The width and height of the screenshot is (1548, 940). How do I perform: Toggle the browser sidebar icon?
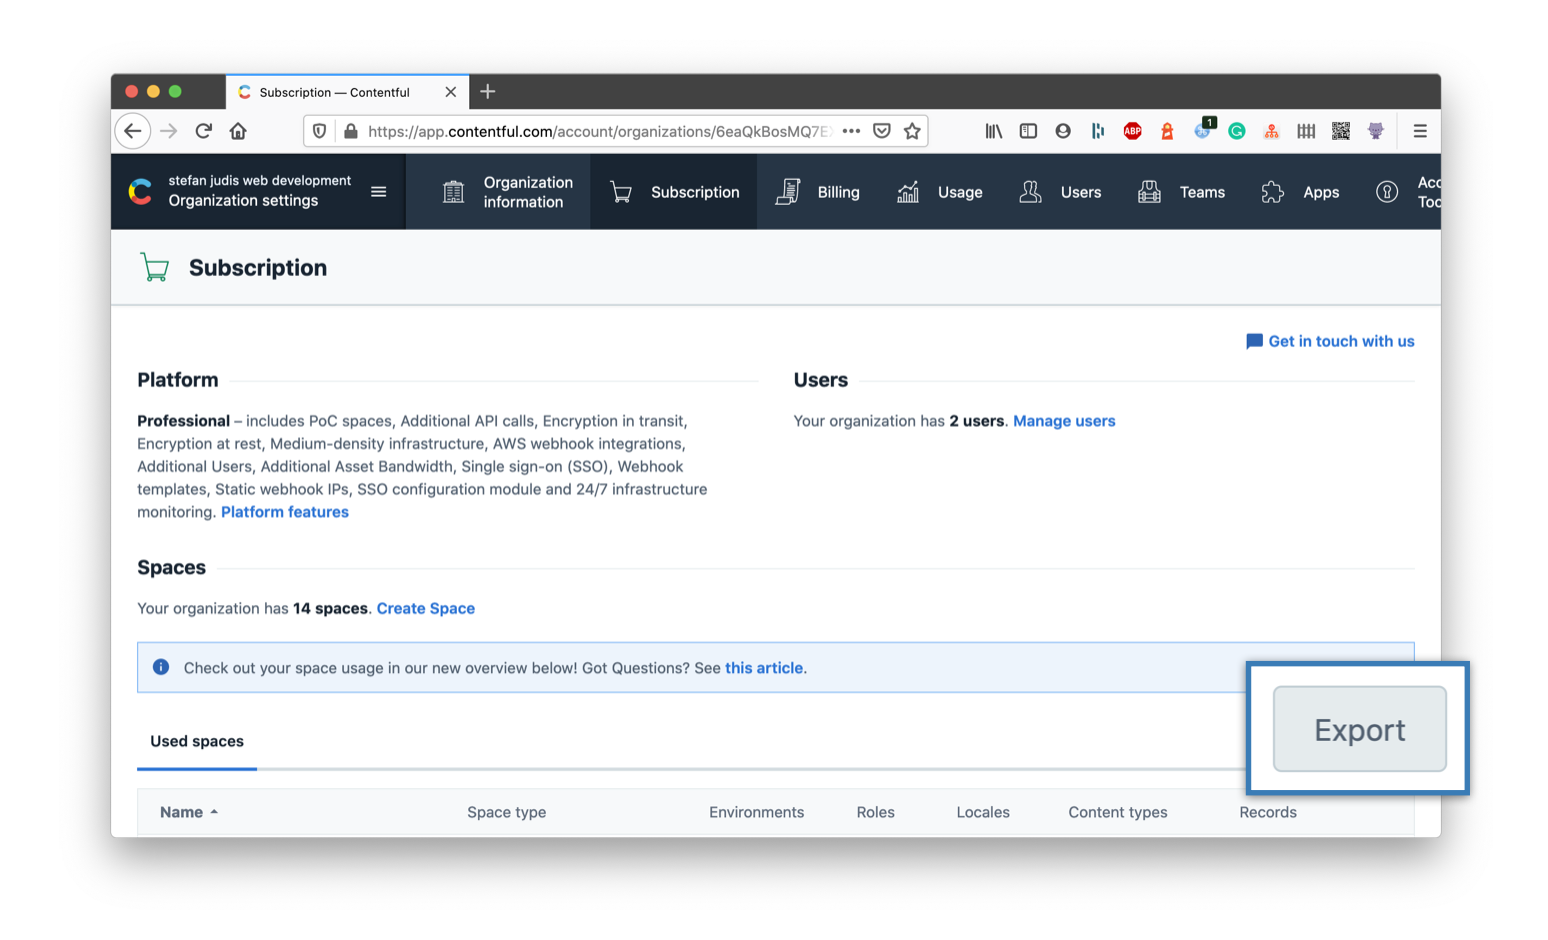click(1028, 131)
